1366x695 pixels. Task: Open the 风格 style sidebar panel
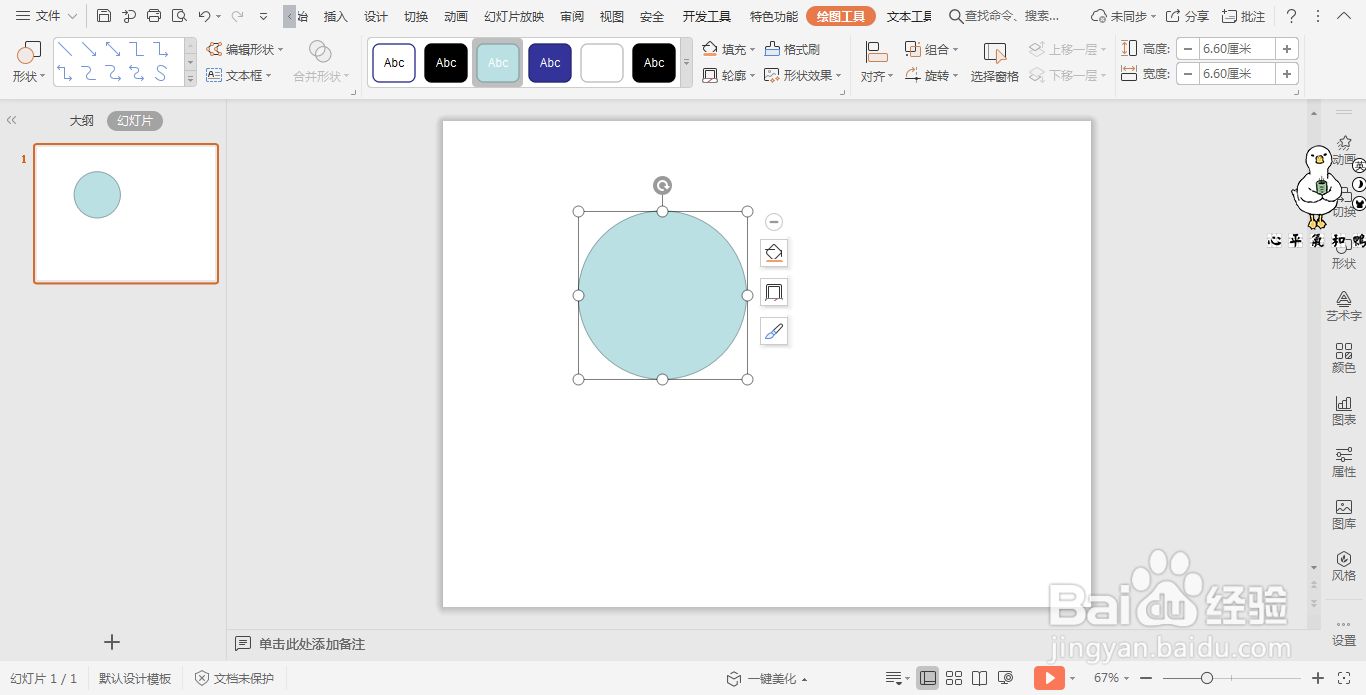1343,566
